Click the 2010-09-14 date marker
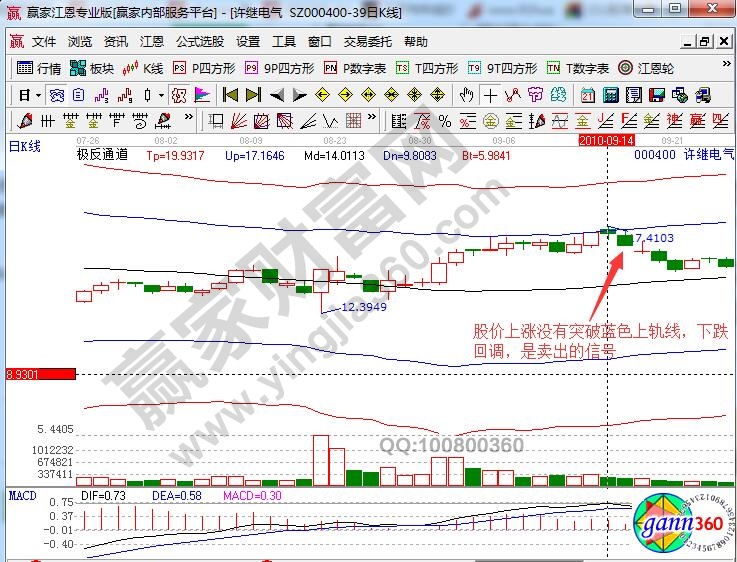The height and width of the screenshot is (562, 737). point(606,141)
